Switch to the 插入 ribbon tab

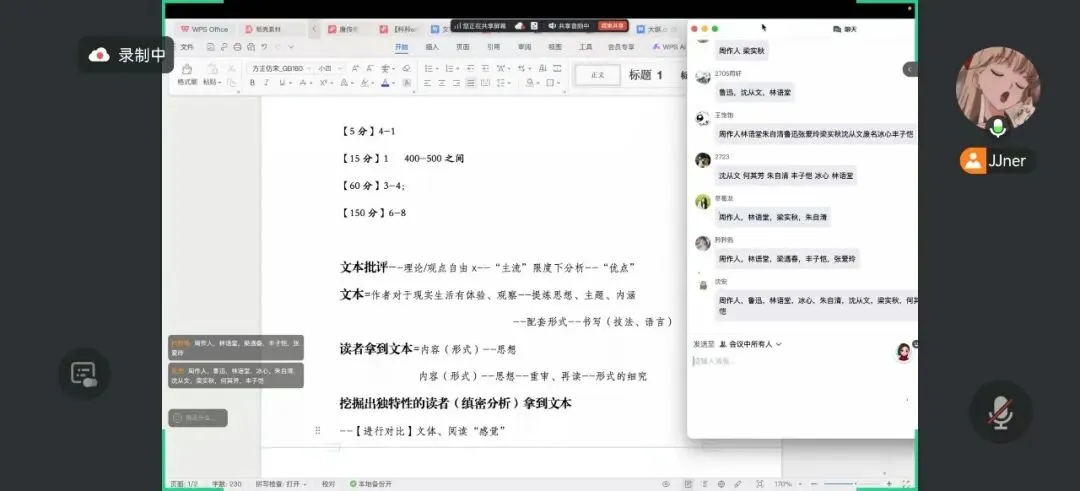432,47
